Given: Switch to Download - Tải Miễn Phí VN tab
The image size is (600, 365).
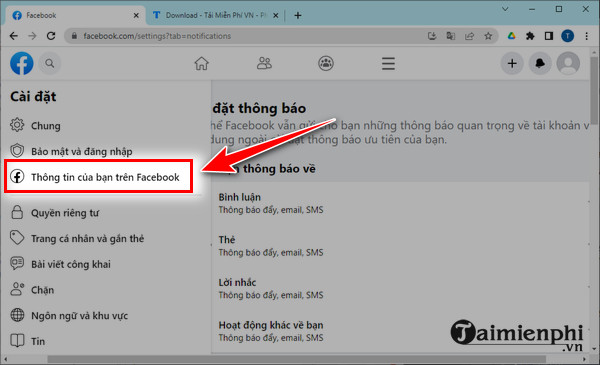Looking at the screenshot, I should 216,15.
